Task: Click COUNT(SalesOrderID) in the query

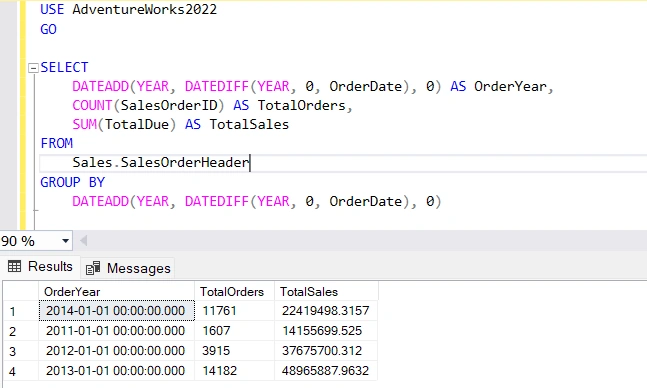Action: coord(148,106)
